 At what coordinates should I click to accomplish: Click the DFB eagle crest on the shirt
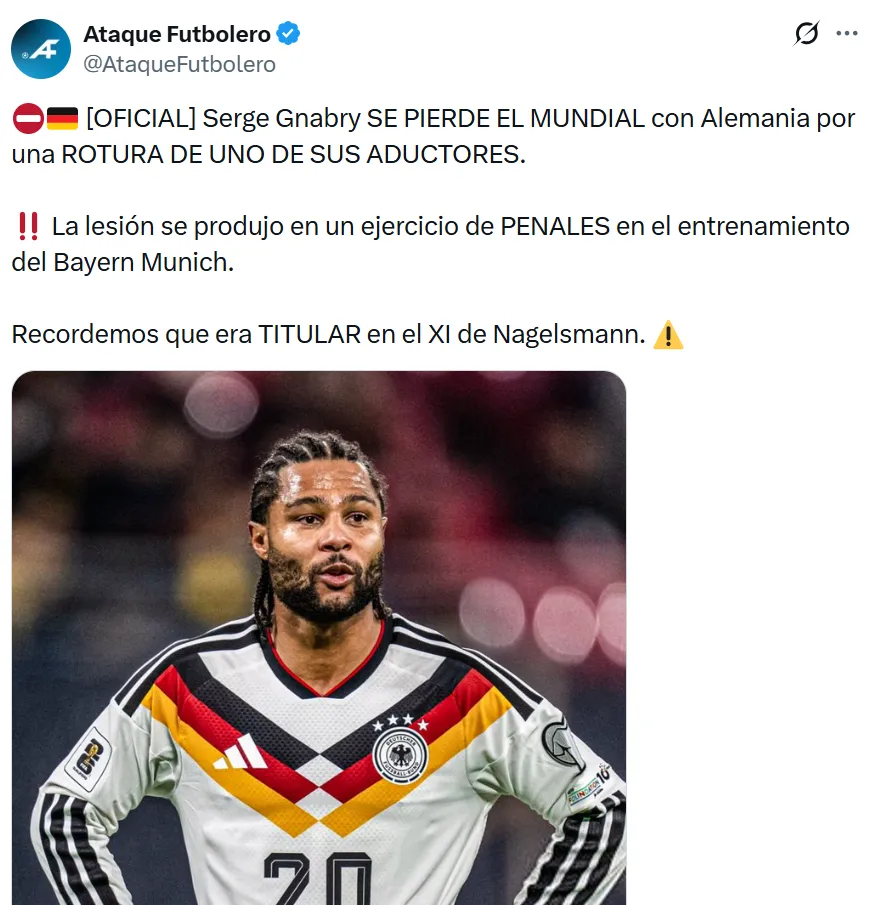[x=400, y=755]
